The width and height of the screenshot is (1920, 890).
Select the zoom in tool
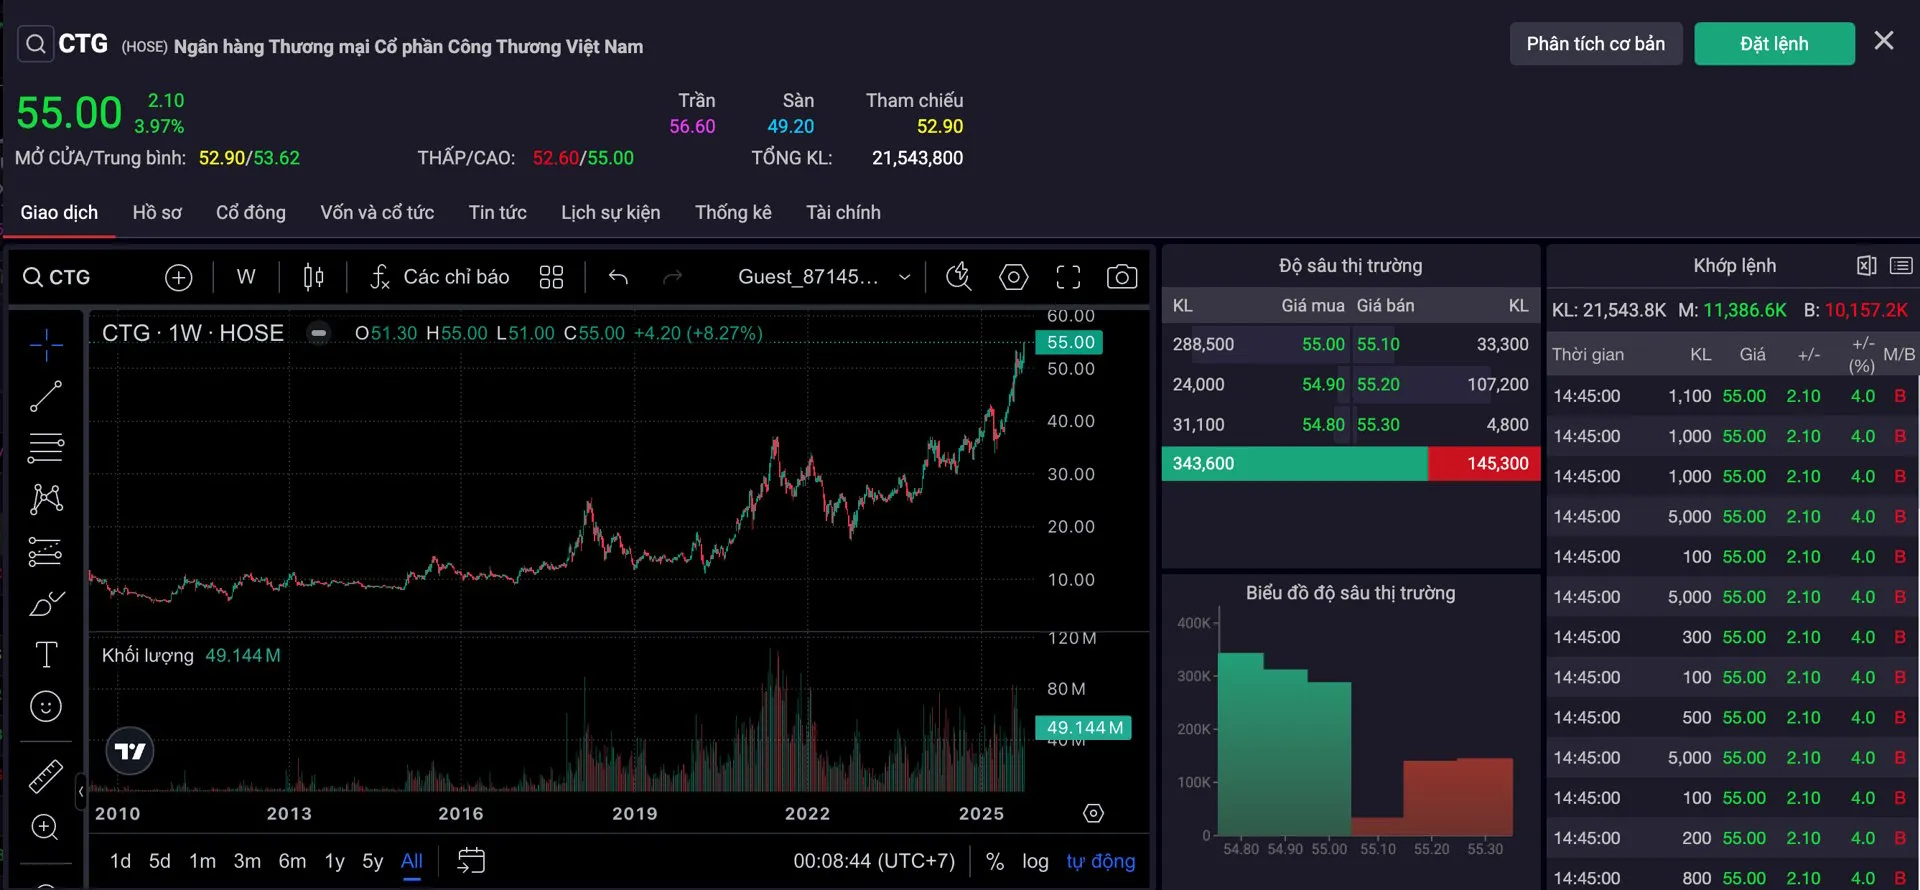coord(46,827)
